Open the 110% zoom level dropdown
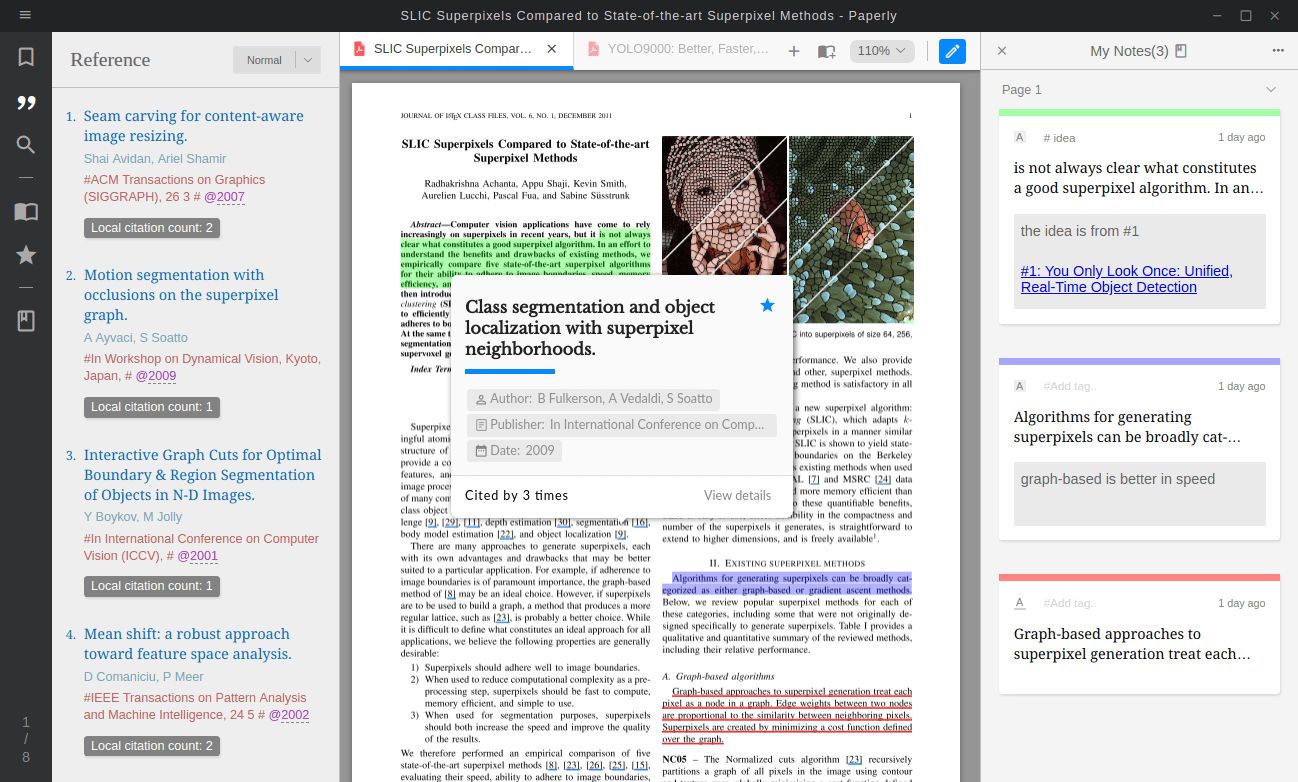Viewport: 1298px width, 782px height. click(x=881, y=50)
